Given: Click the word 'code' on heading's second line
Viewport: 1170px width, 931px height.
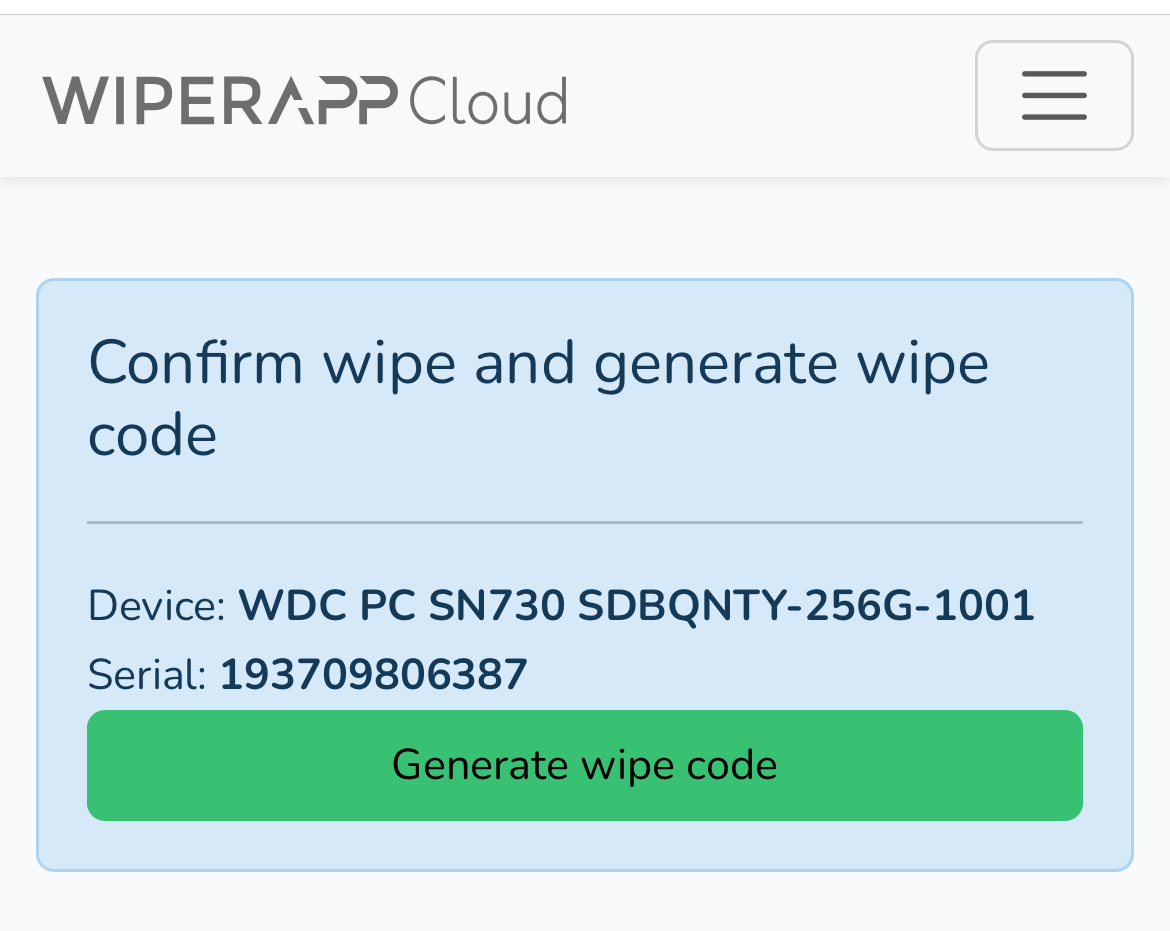Looking at the screenshot, I should pyautogui.click(x=153, y=436).
